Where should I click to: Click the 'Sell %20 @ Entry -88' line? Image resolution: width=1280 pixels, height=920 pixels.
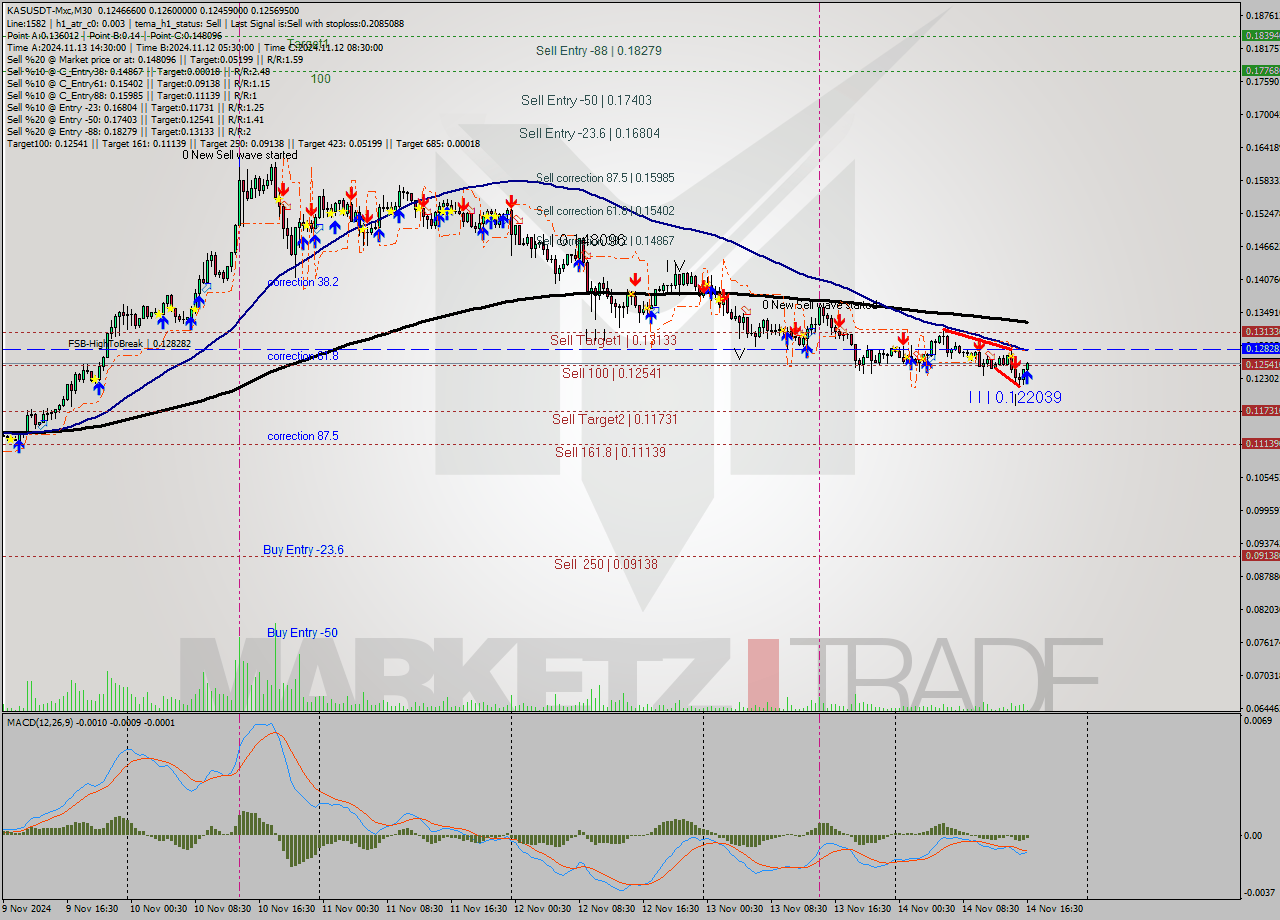128,131
